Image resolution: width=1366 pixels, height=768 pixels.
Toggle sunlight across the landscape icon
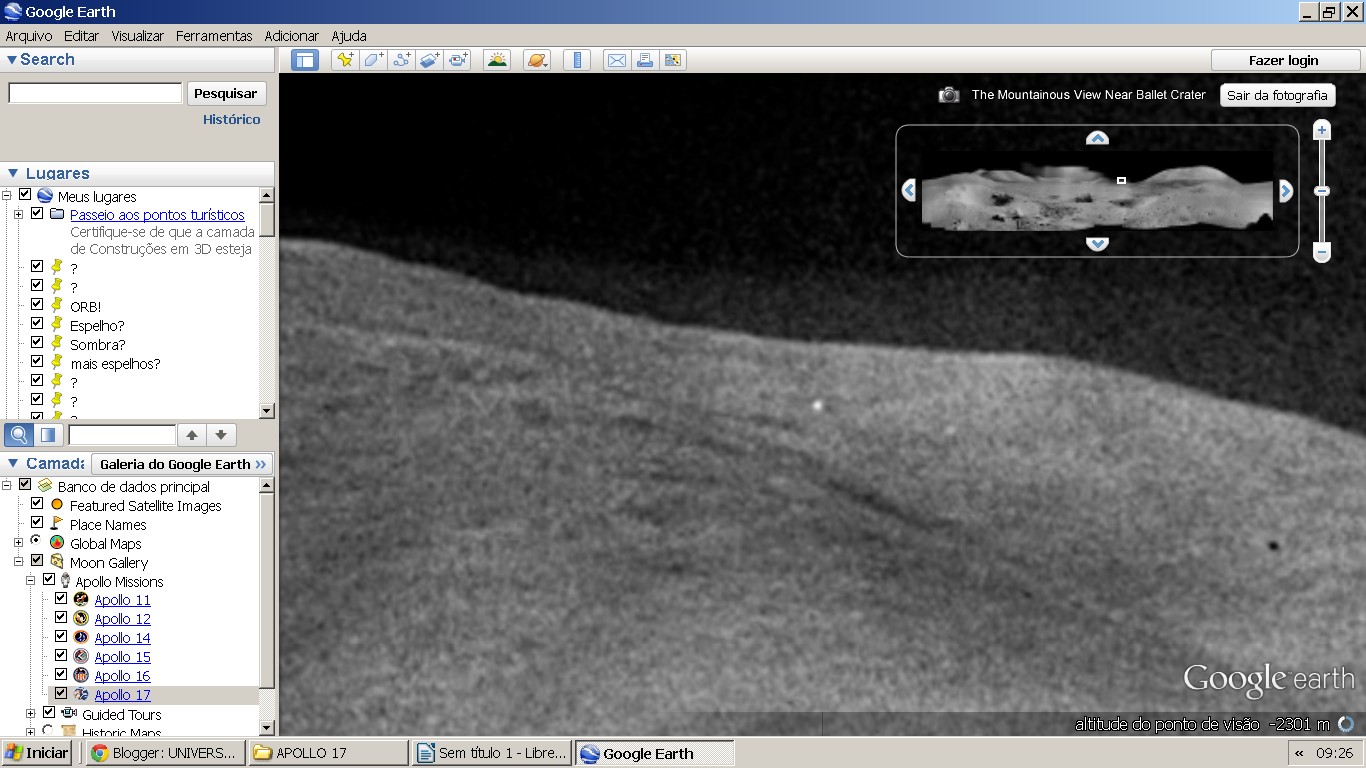pos(497,60)
